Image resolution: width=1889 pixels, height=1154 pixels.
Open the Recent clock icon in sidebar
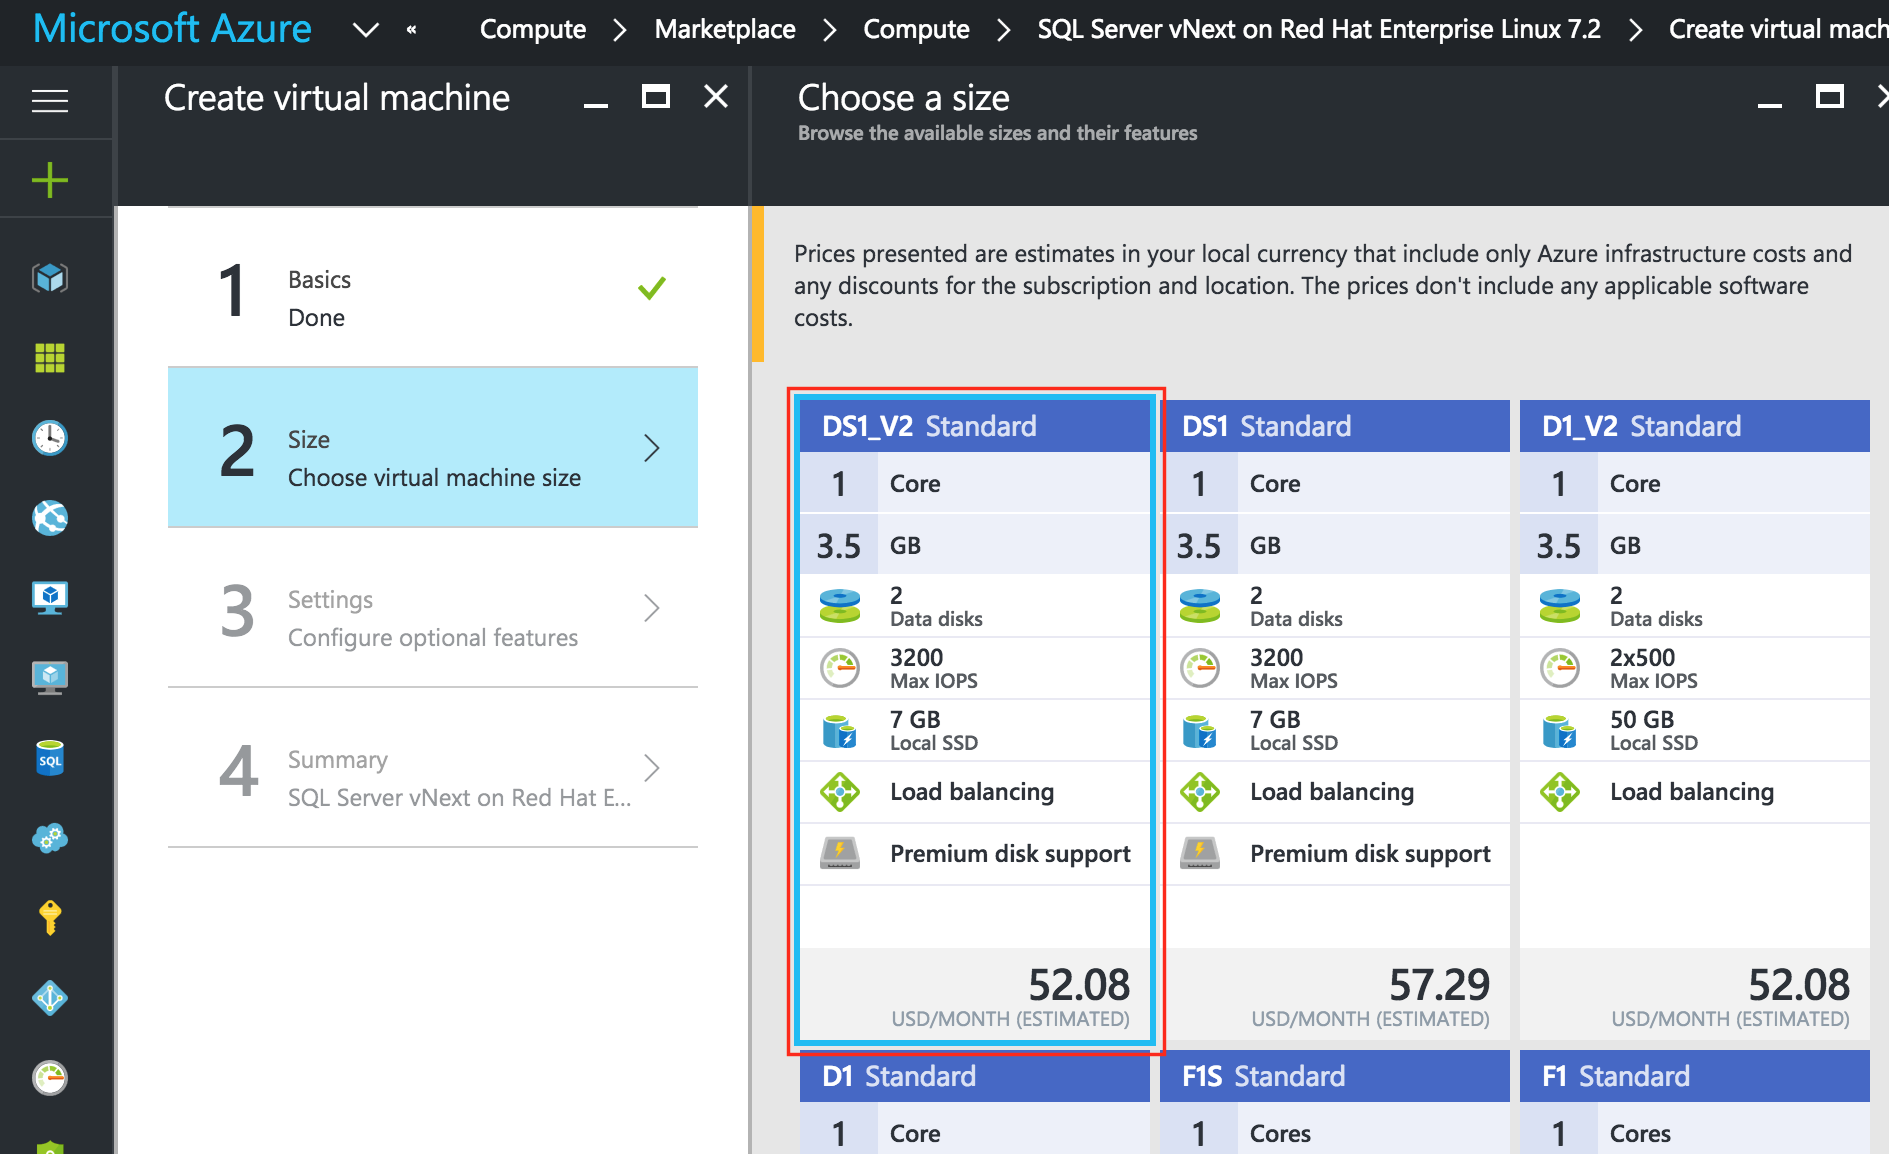pyautogui.click(x=50, y=437)
